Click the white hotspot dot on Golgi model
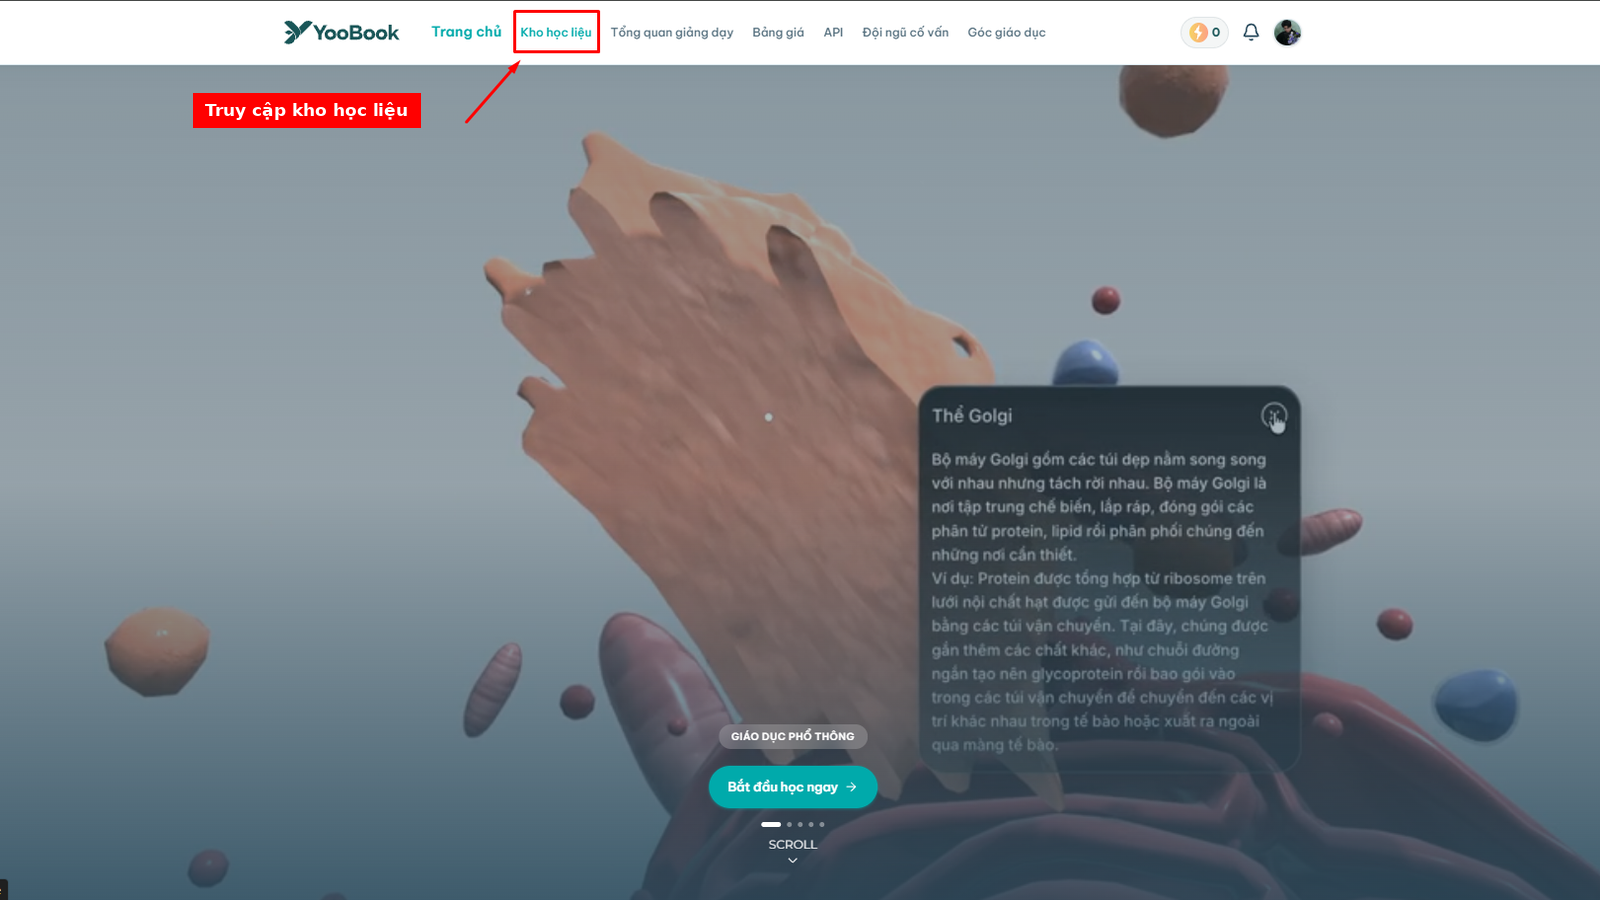 (x=768, y=417)
